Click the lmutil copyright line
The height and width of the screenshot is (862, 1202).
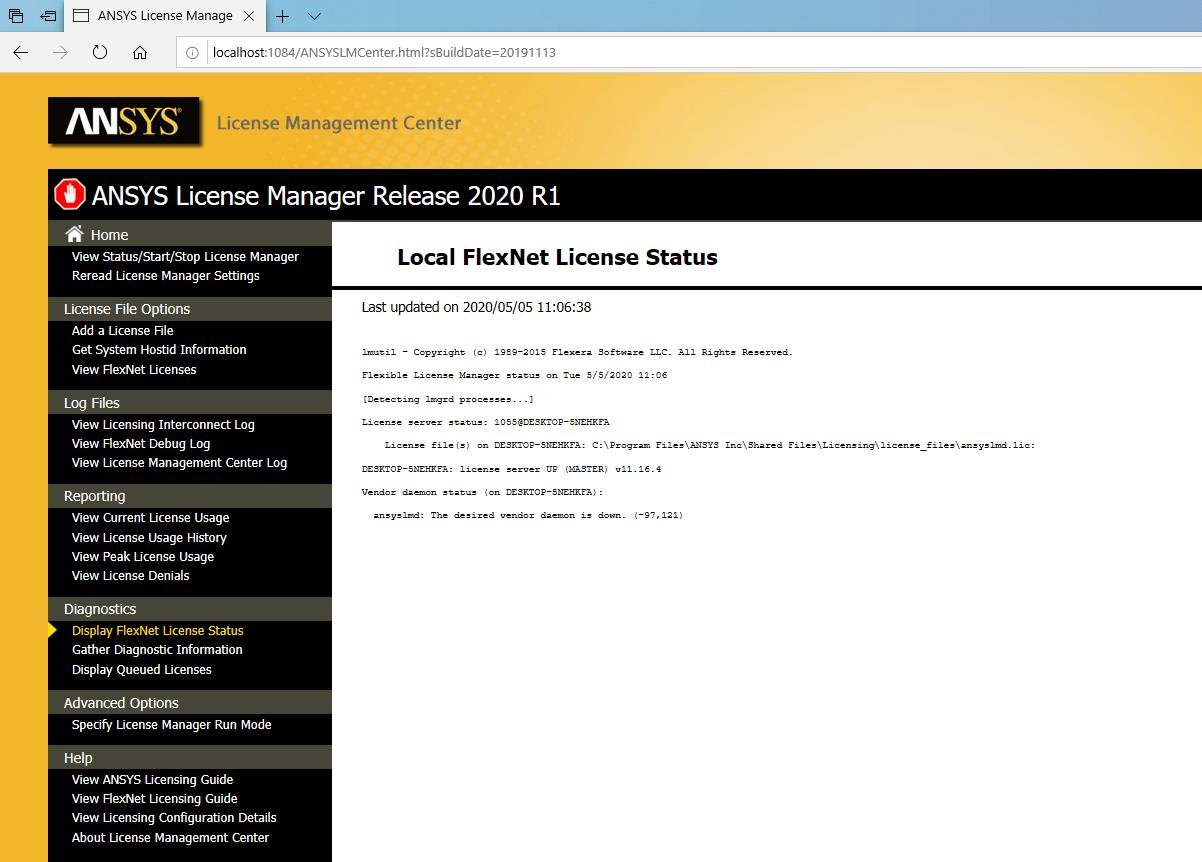(577, 352)
